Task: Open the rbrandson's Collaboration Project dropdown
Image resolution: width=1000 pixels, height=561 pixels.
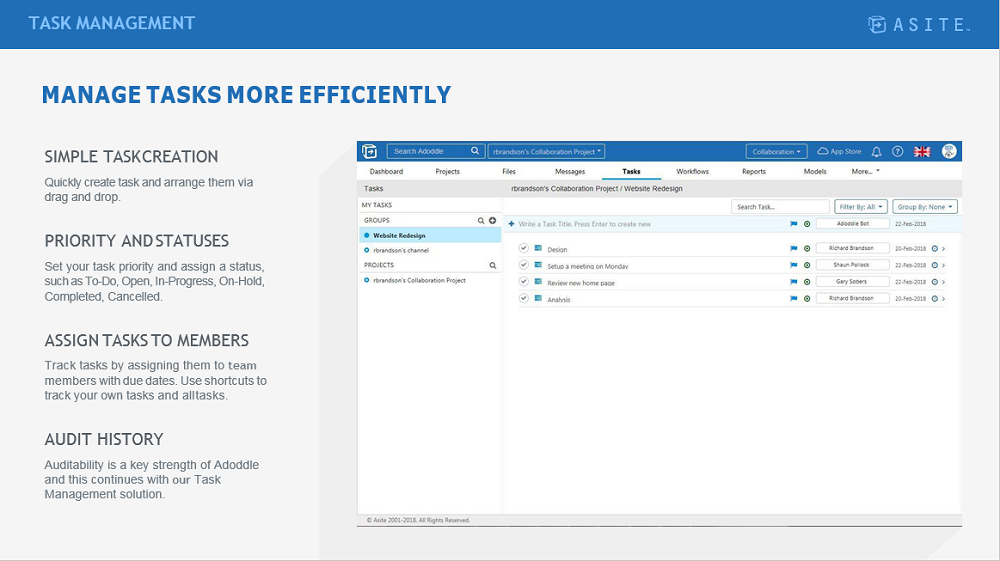Action: click(547, 152)
